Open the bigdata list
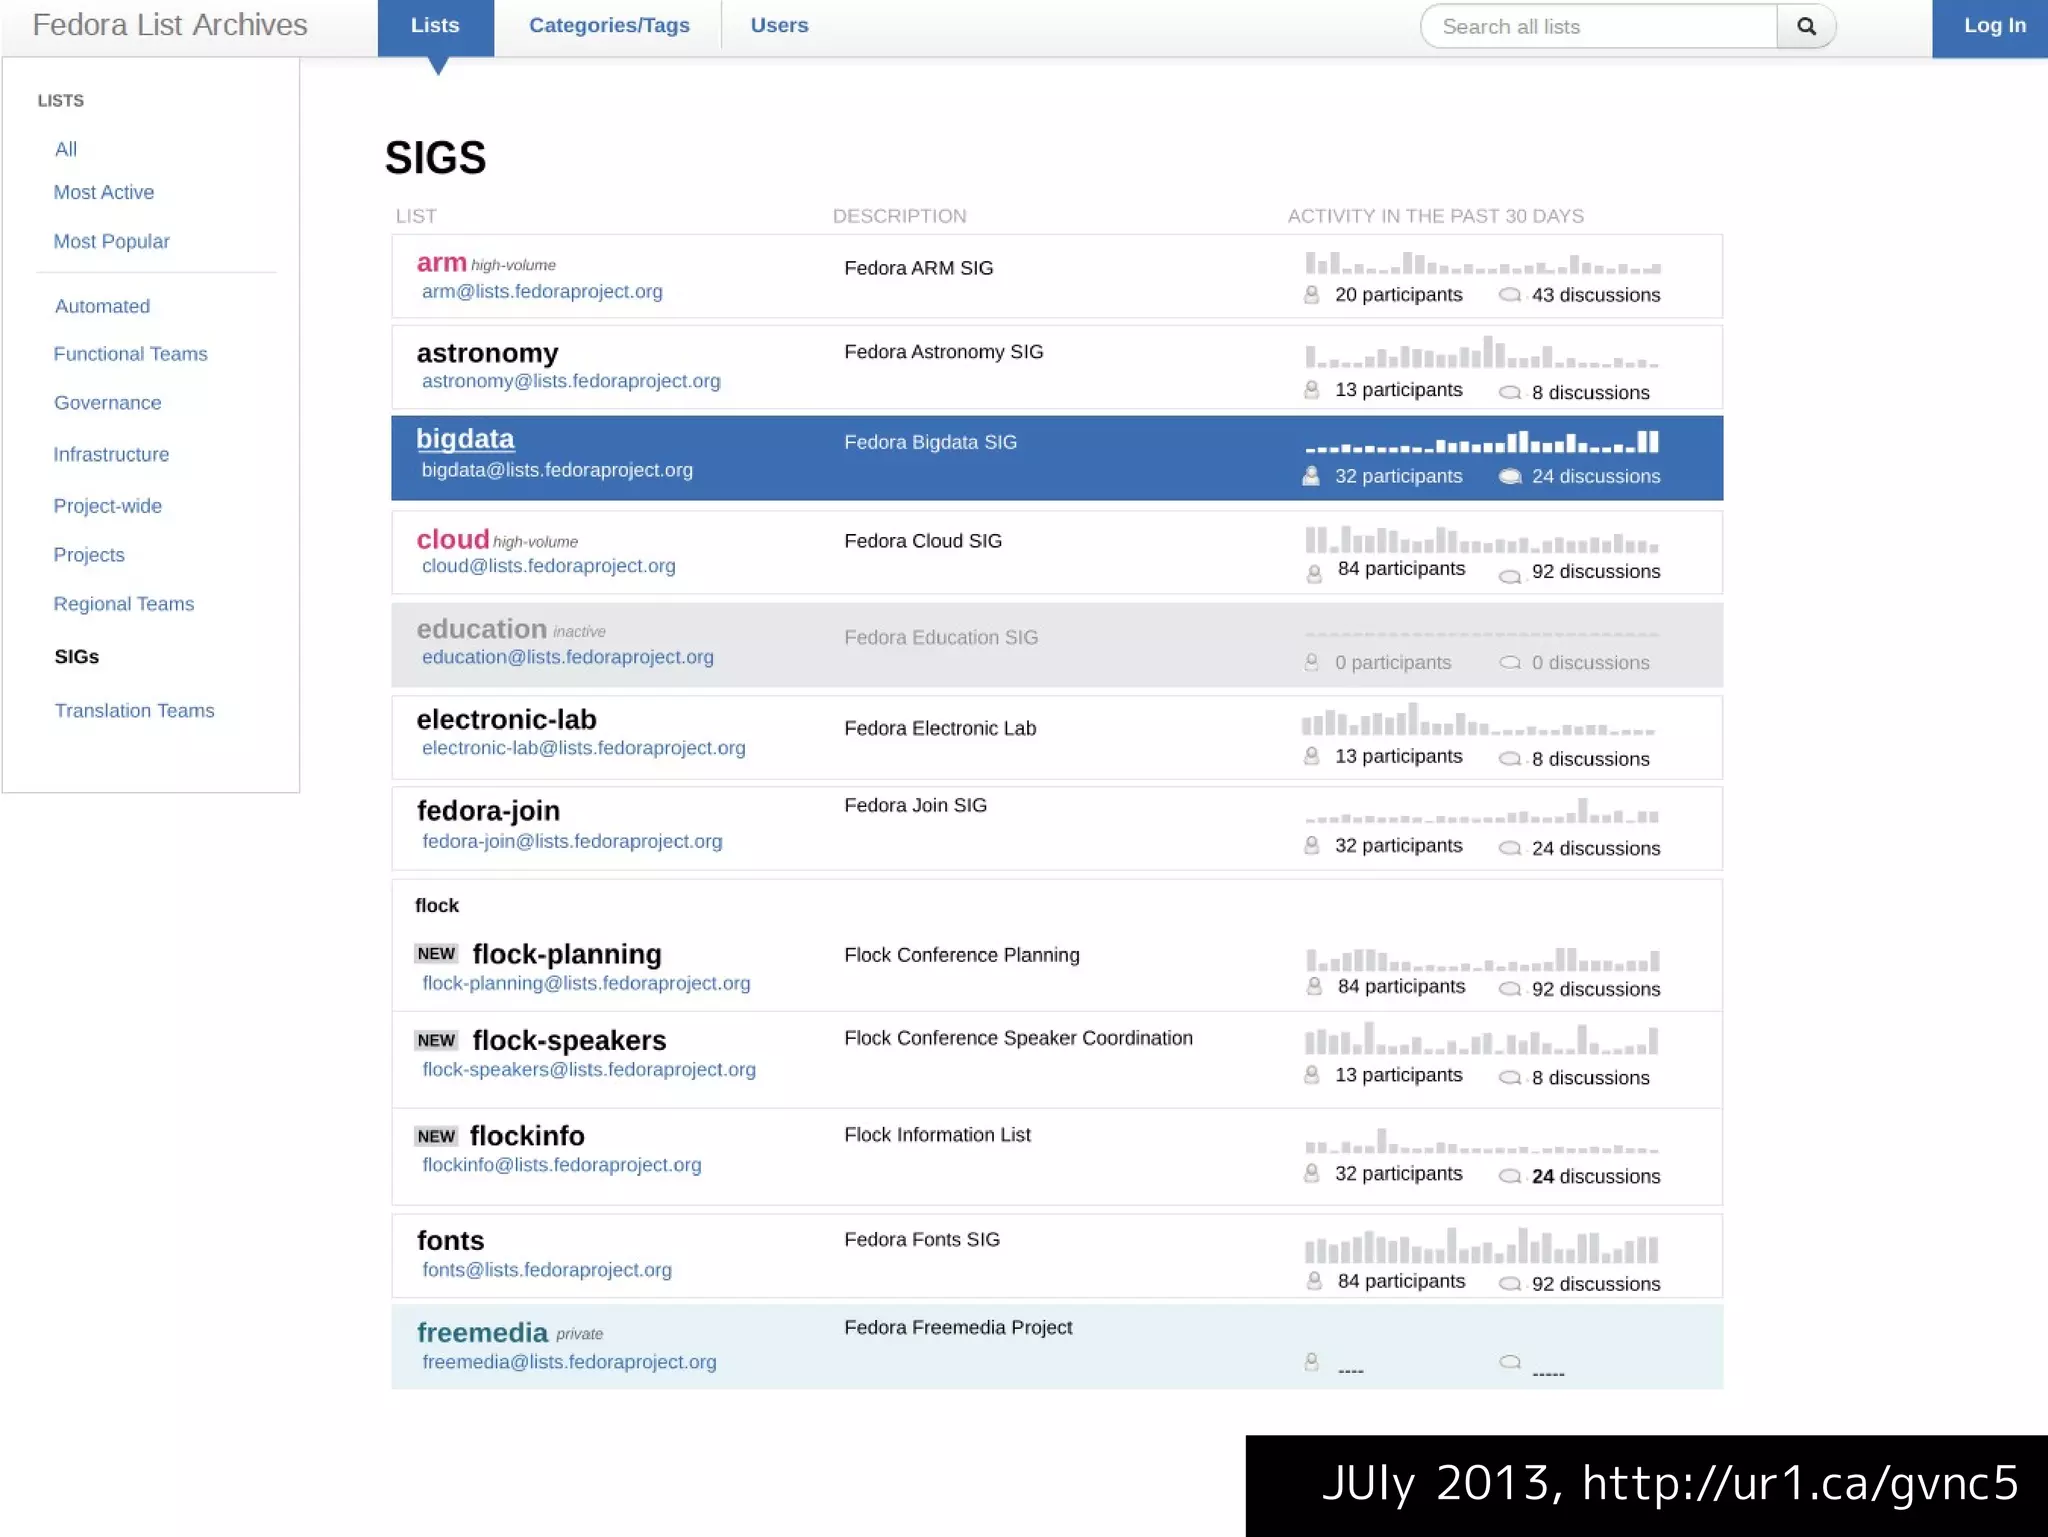 (465, 439)
